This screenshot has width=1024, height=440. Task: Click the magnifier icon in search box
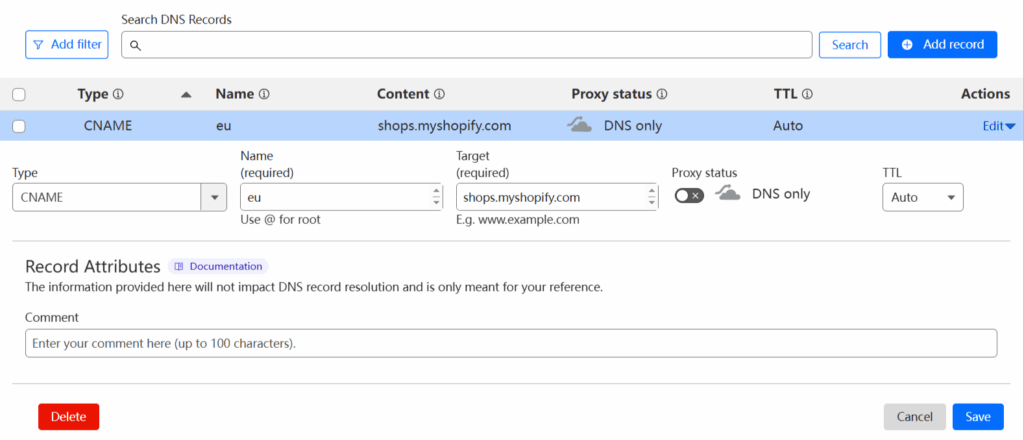(x=135, y=45)
